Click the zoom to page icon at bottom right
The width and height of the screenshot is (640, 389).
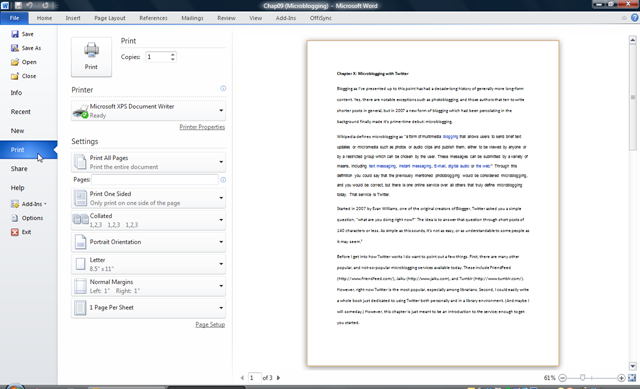click(x=632, y=378)
